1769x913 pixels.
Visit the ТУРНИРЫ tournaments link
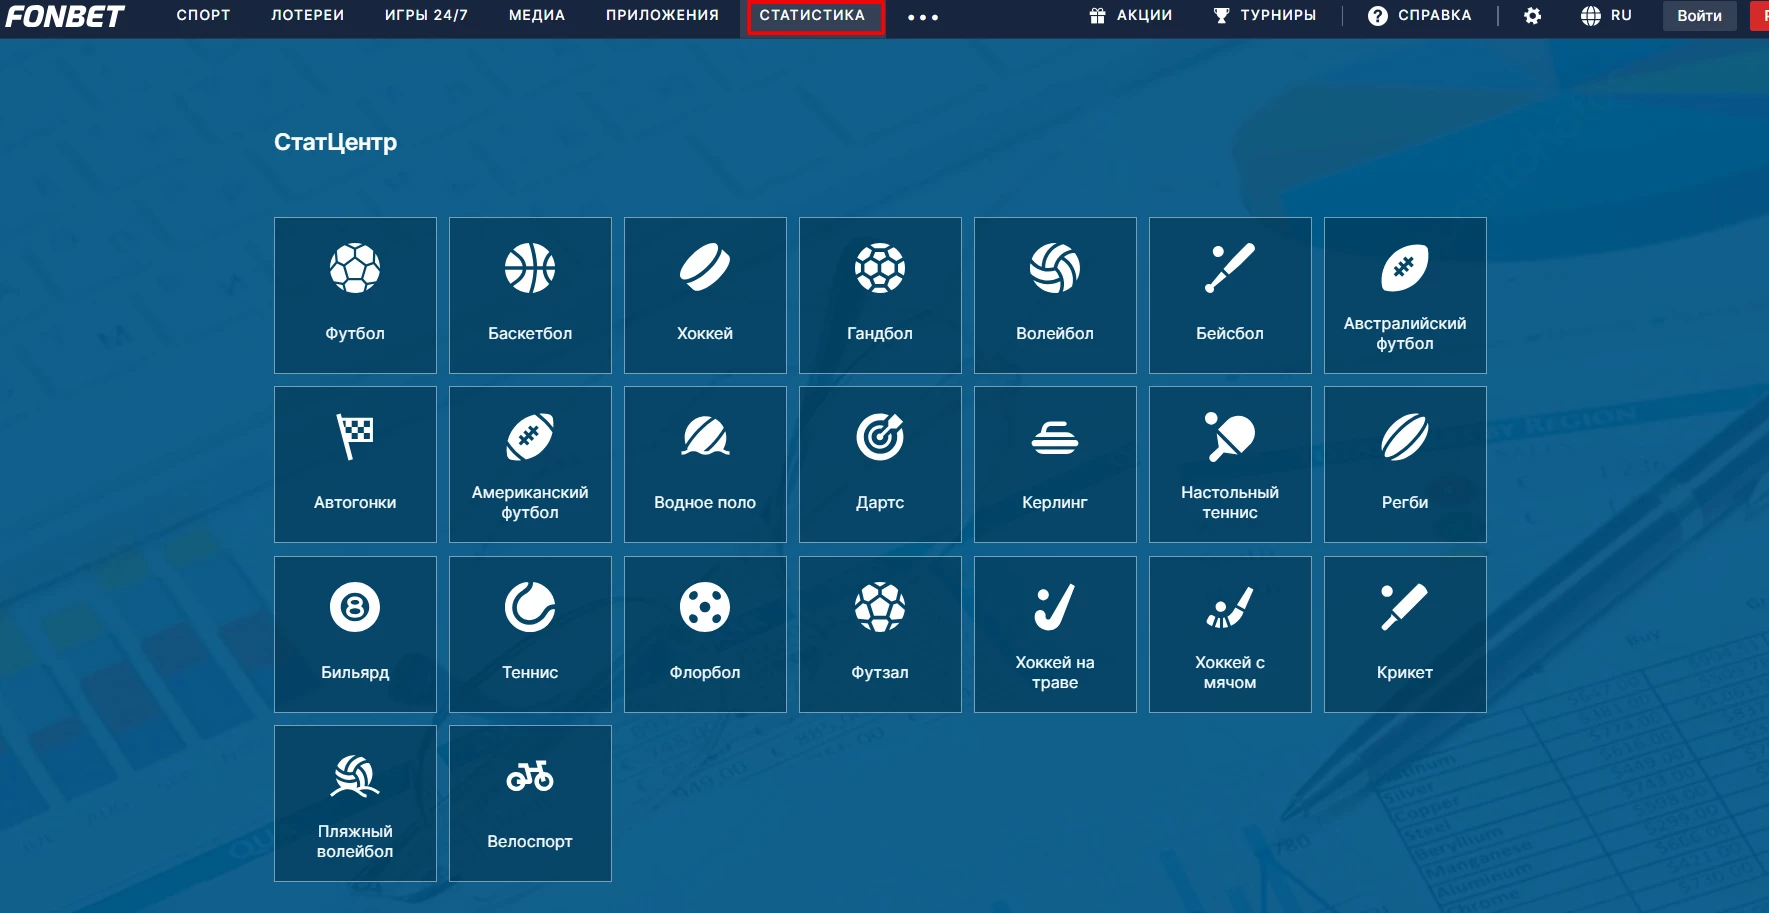pos(1265,16)
